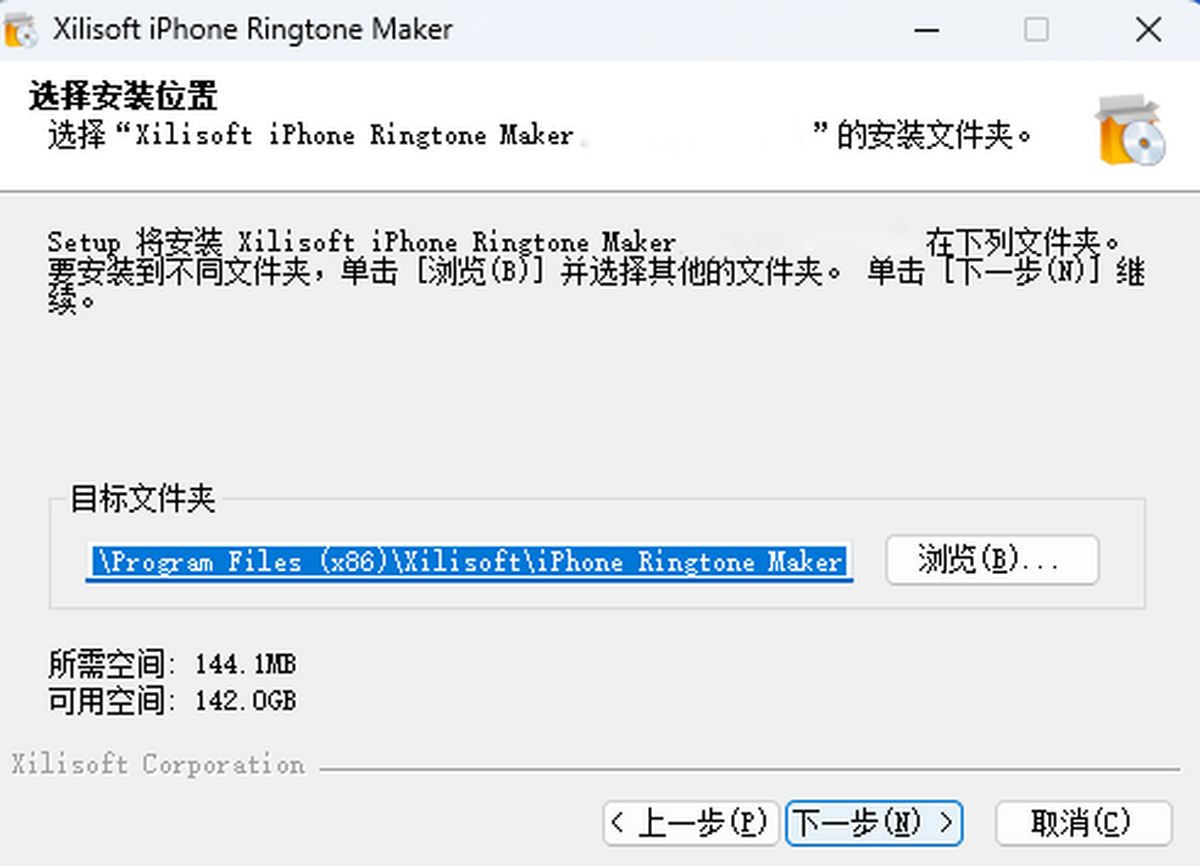Click the Xilisoft Corporation branding text

coord(158,765)
